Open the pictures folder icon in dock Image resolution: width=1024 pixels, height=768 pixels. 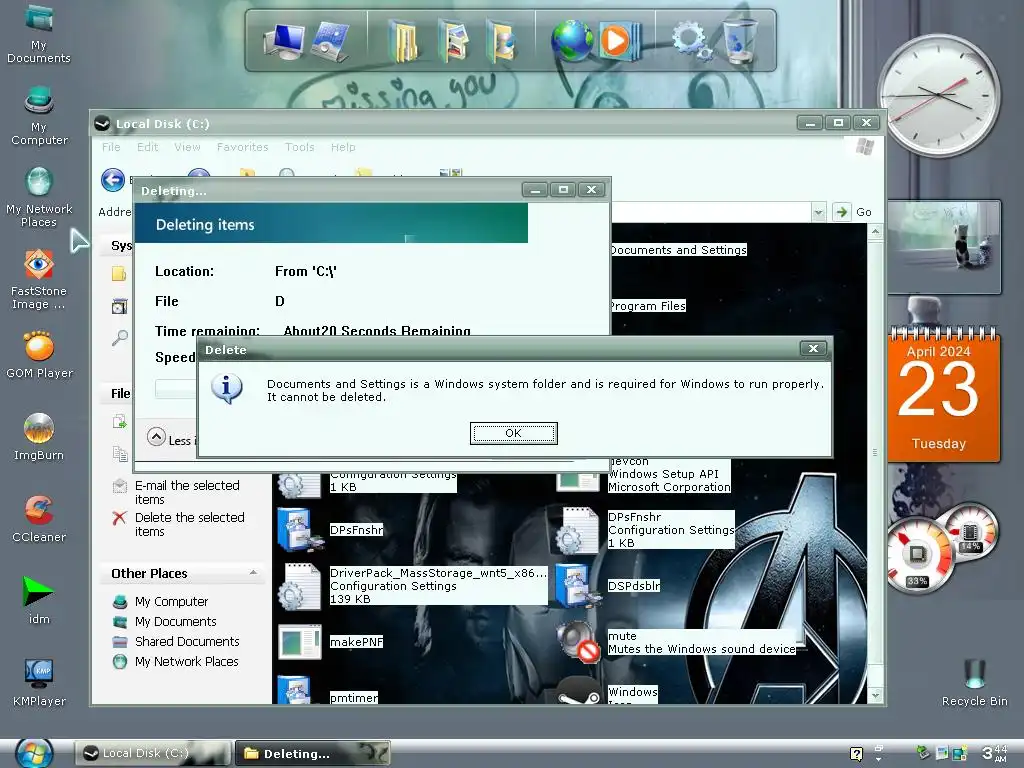coord(454,42)
